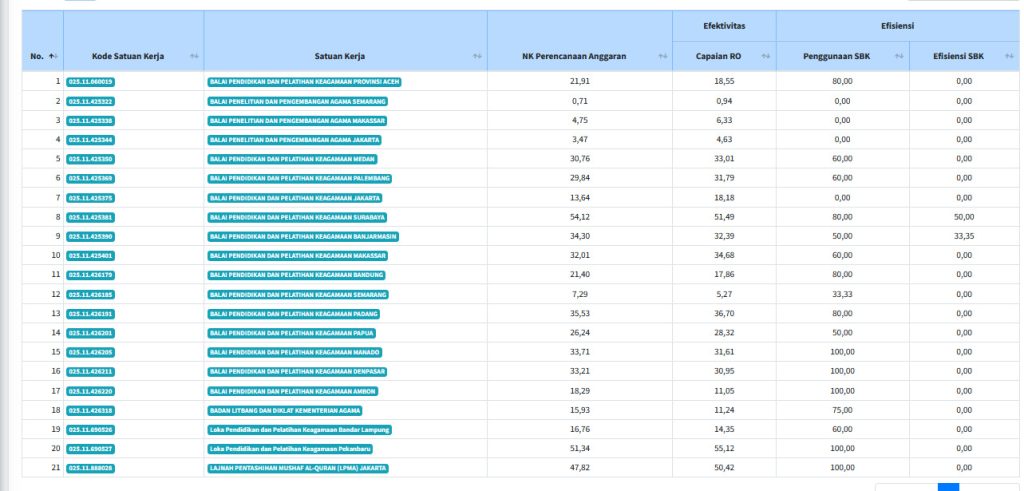Image resolution: width=1024 pixels, height=491 pixels.
Task: Click Capaian RO value 18,55
Action: [x=724, y=82]
